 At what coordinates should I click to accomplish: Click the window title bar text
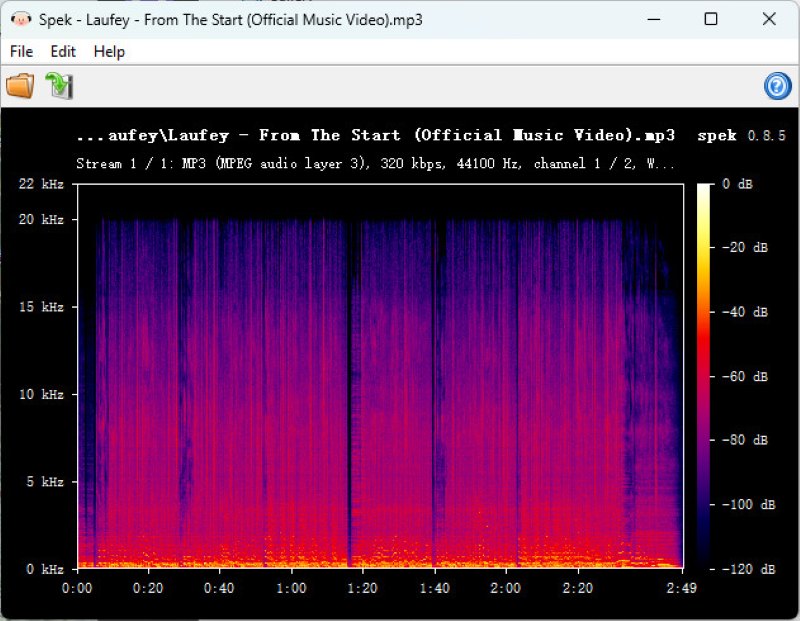pos(231,20)
